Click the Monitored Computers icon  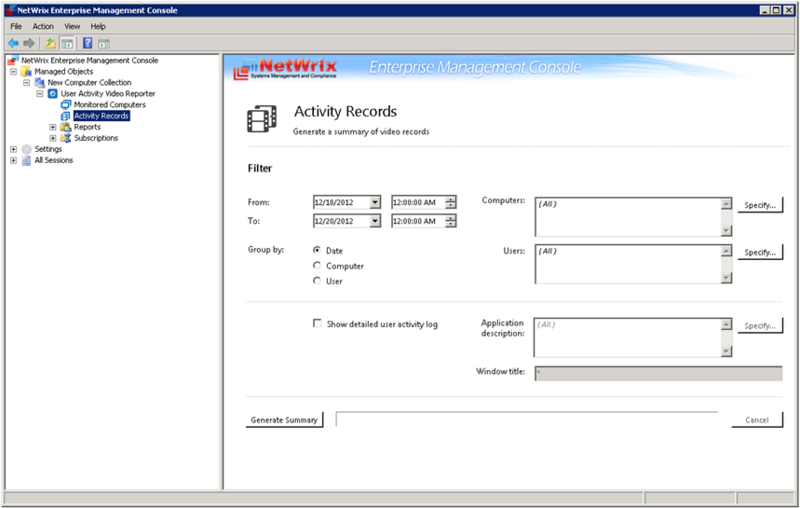click(x=66, y=105)
